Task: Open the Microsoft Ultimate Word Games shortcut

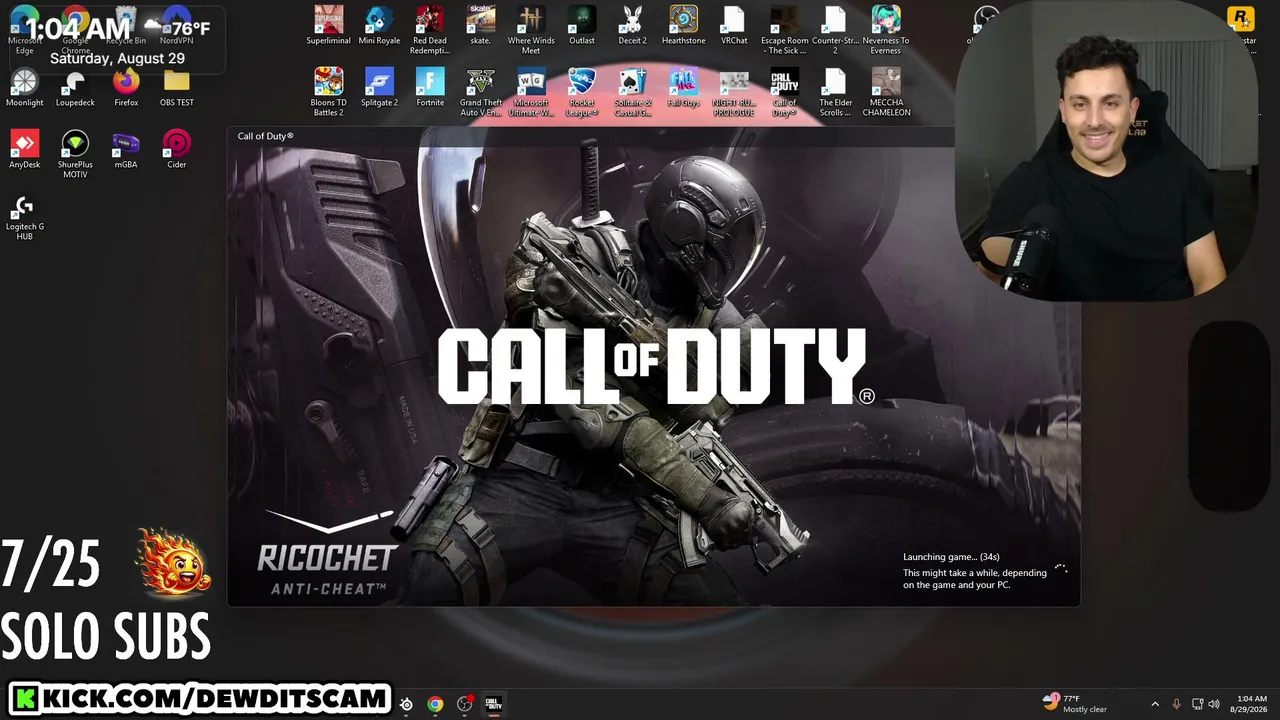Action: [531, 92]
